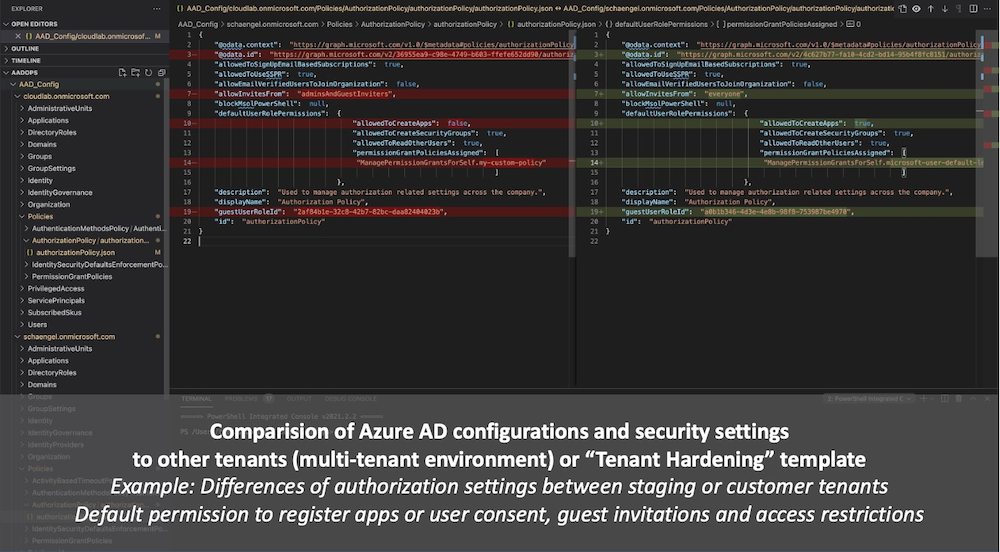
Task: Collapse all folders in AADOPS explorer
Action: pyautogui.click(x=161, y=73)
